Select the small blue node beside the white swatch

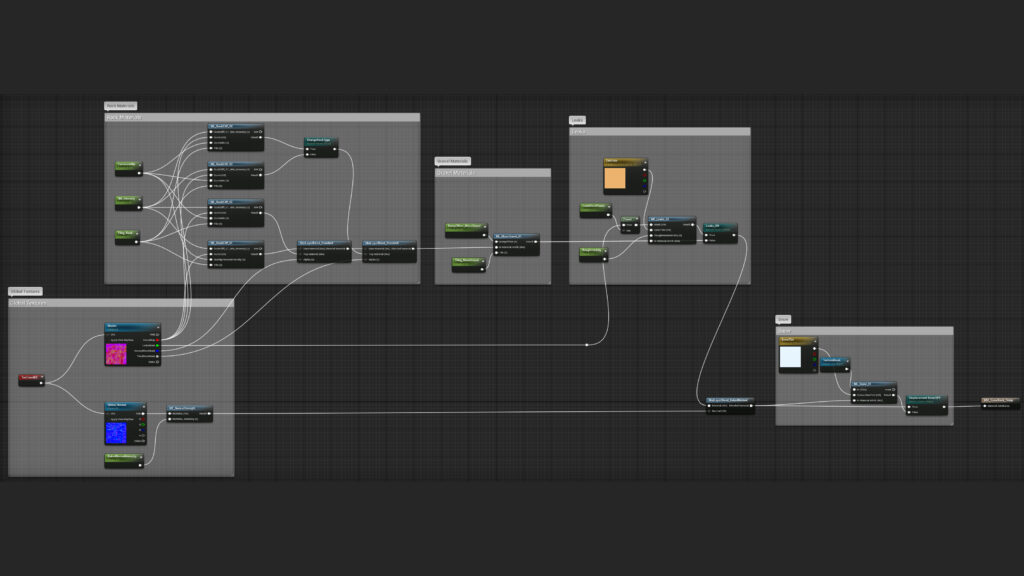(x=835, y=364)
